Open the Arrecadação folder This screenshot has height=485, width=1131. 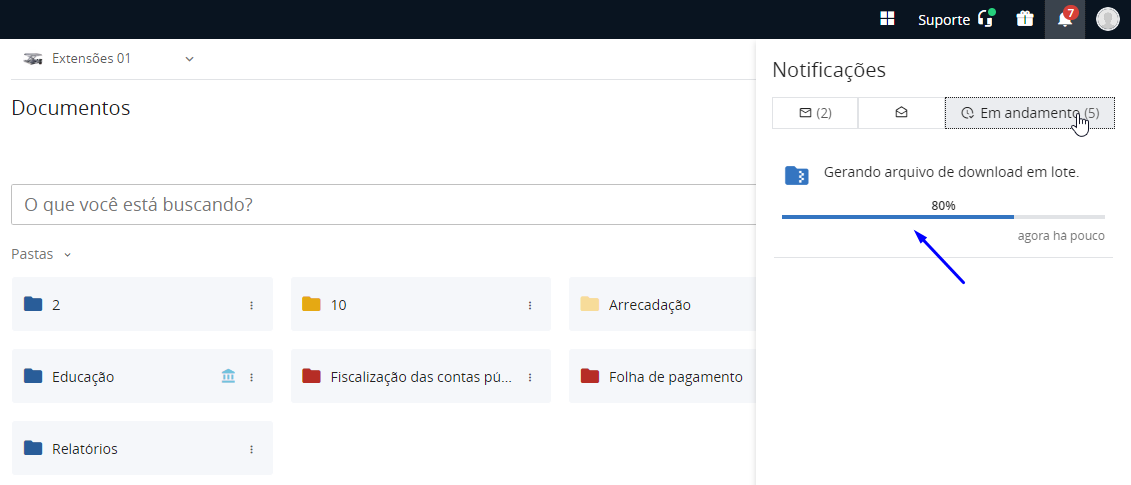click(650, 305)
